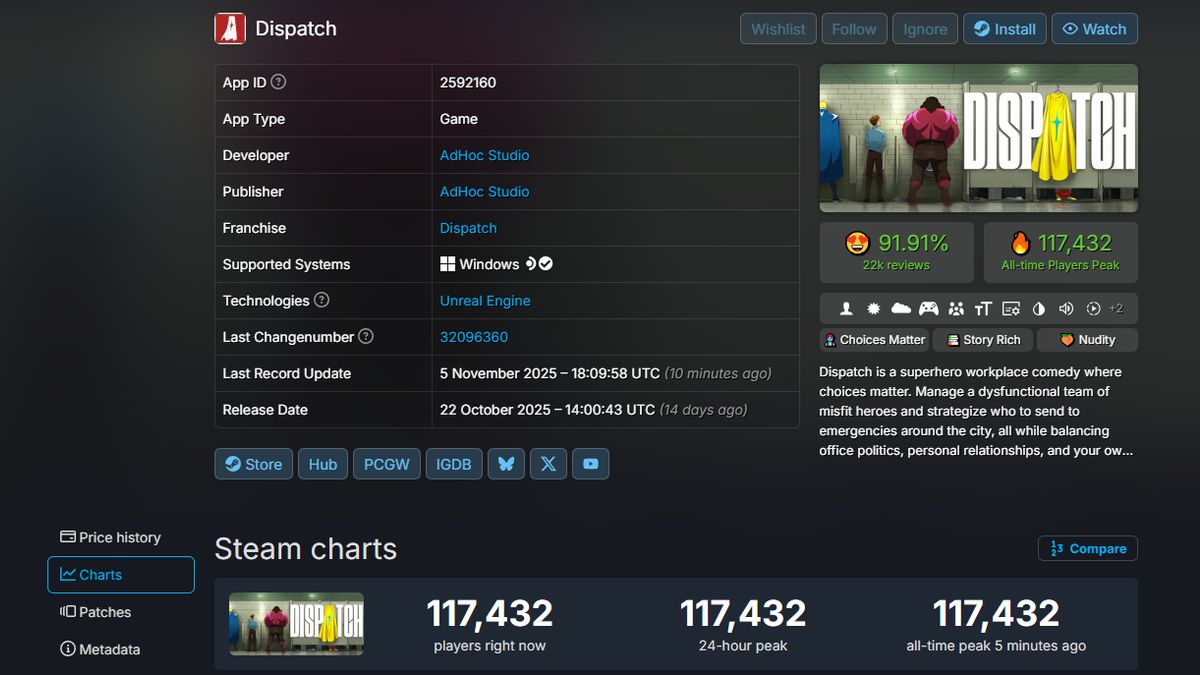Image resolution: width=1200 pixels, height=675 pixels.
Task: Click the Compare button
Action: 1088,548
